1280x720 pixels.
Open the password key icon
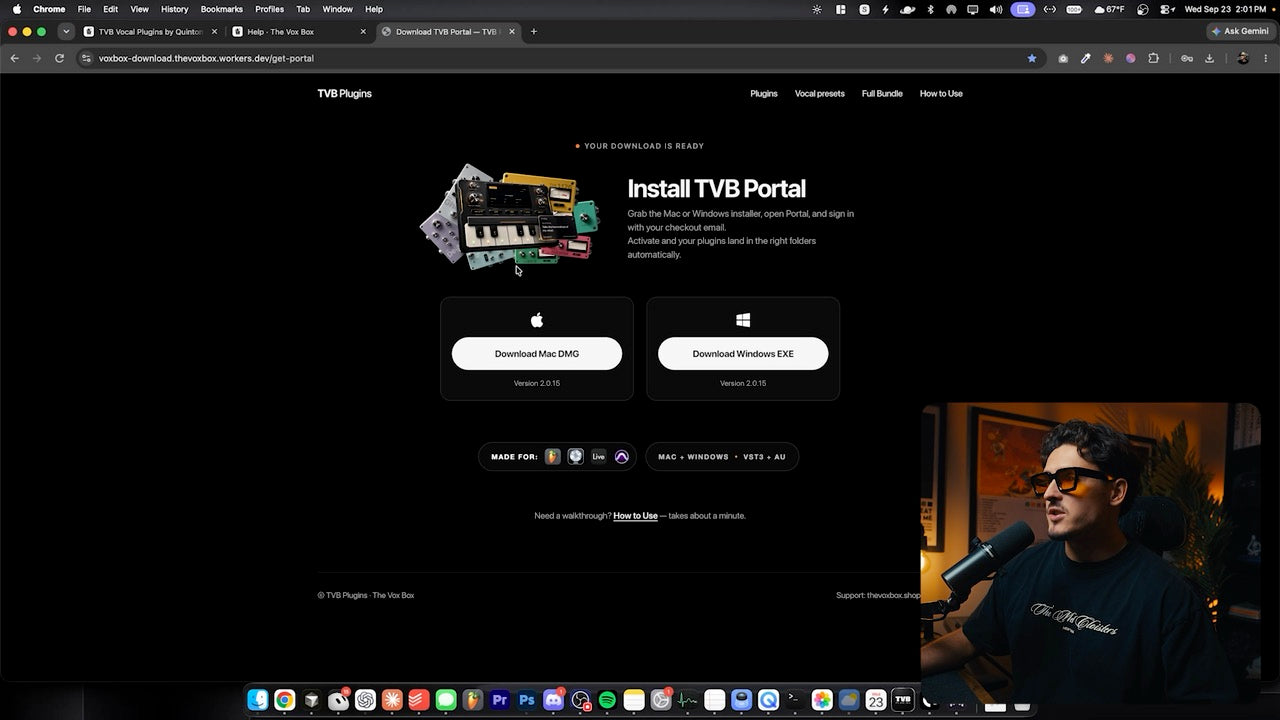(1187, 59)
